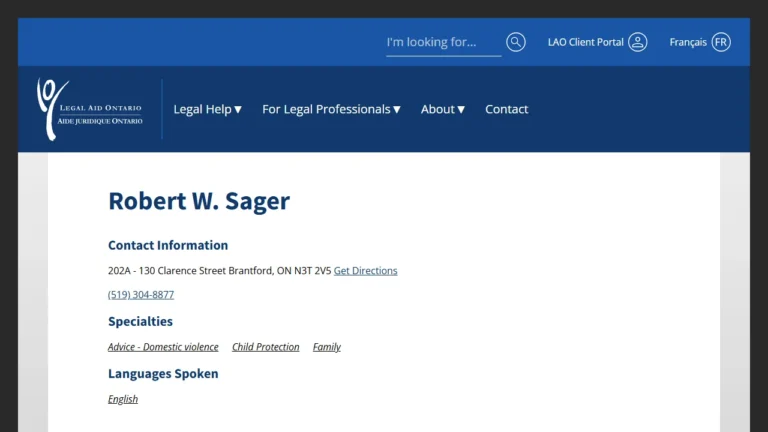768x432 pixels.
Task: Open the Child Protection specialty link
Action: 265,347
